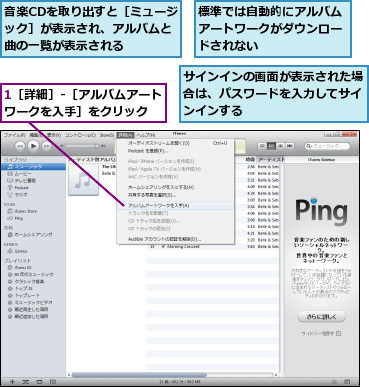Choose 共有する写真を選択 menu entry
369x387 pixels.
tap(175, 195)
